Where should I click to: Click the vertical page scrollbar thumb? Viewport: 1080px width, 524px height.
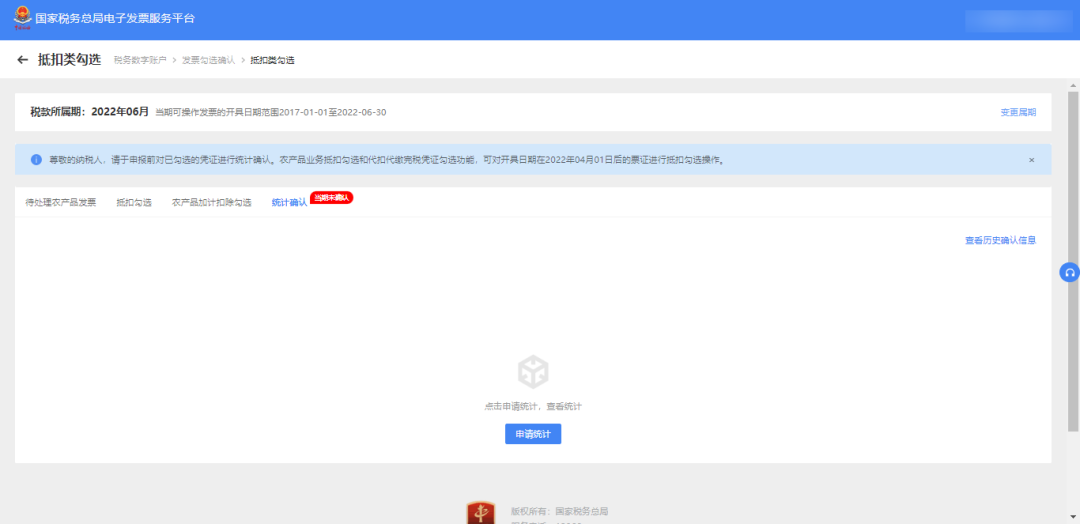(x=1074, y=260)
